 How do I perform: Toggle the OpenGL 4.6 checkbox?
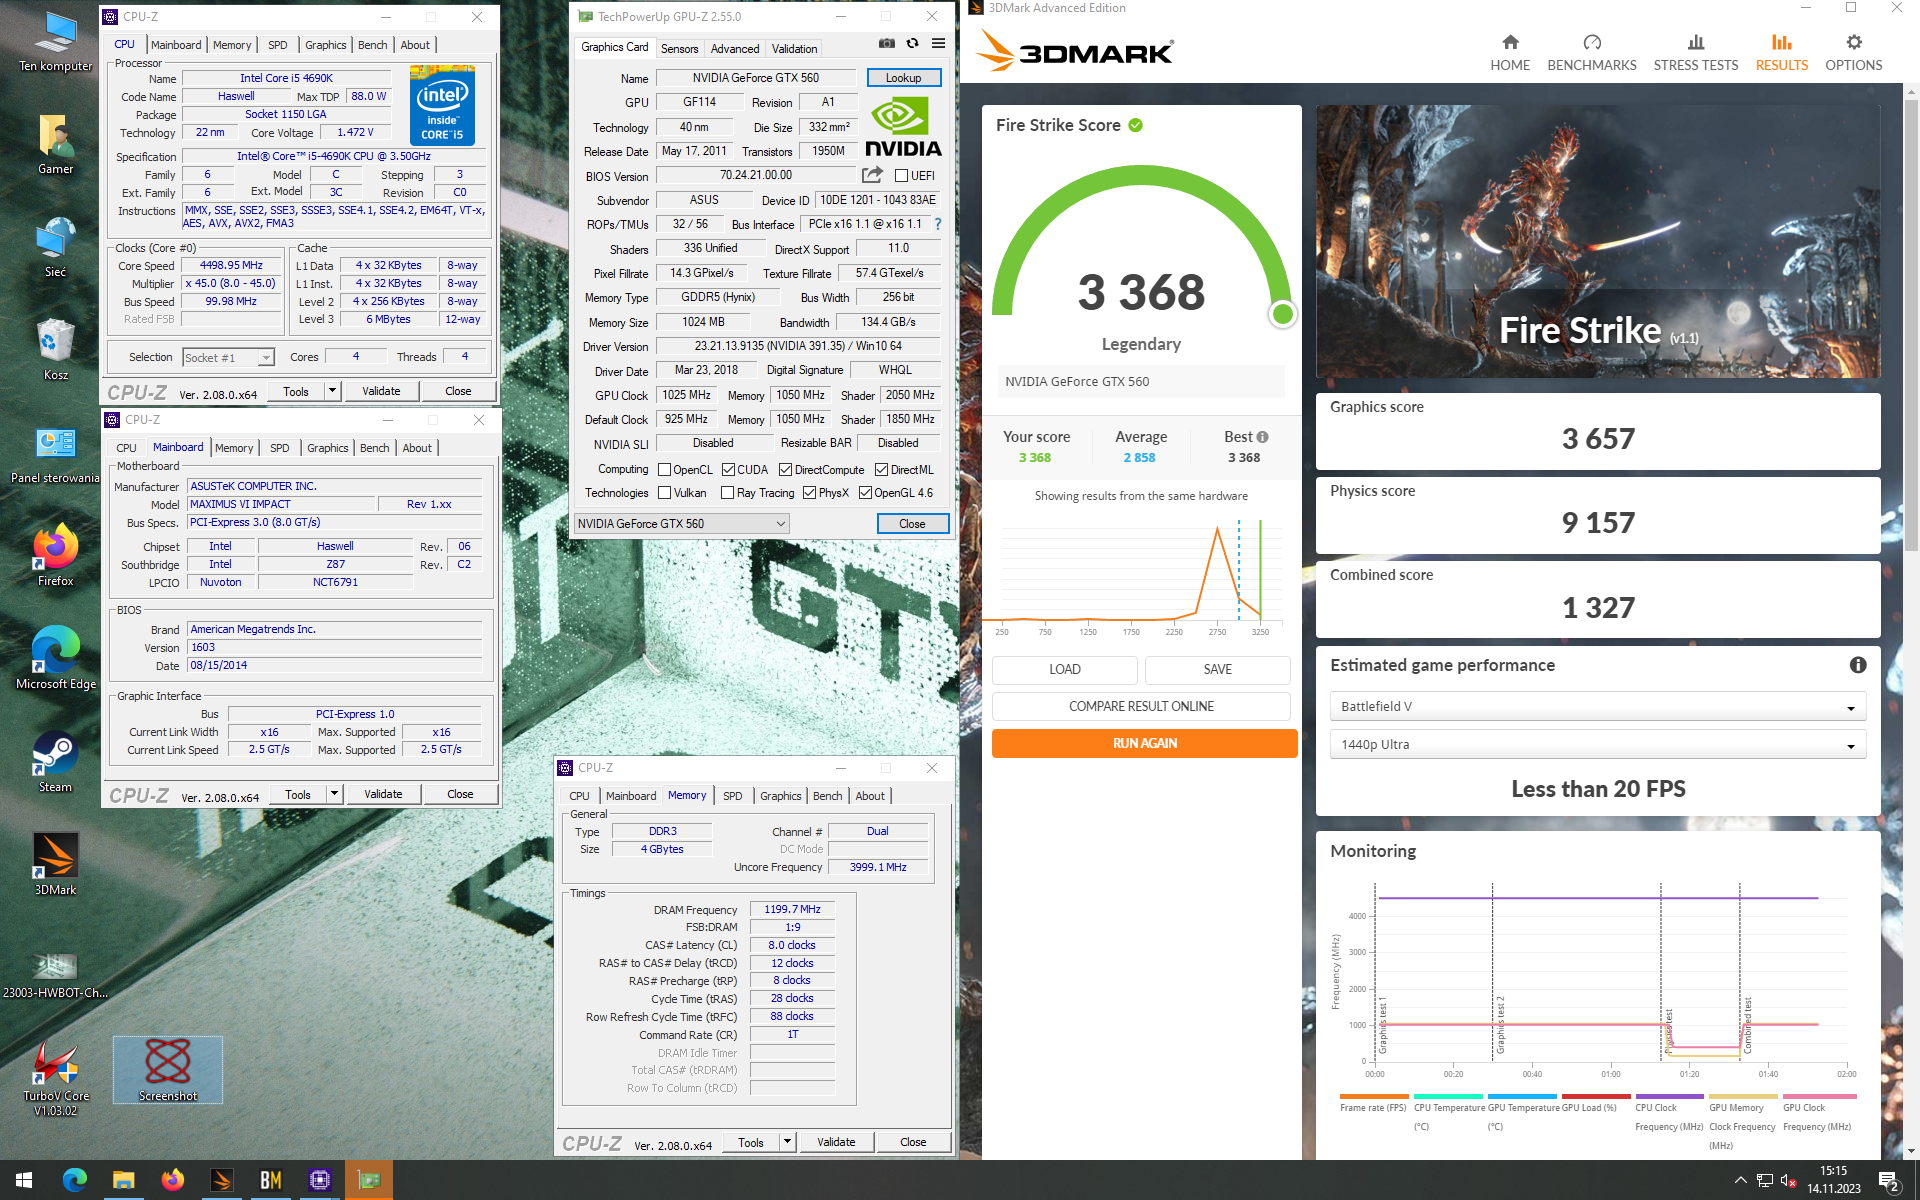click(865, 493)
